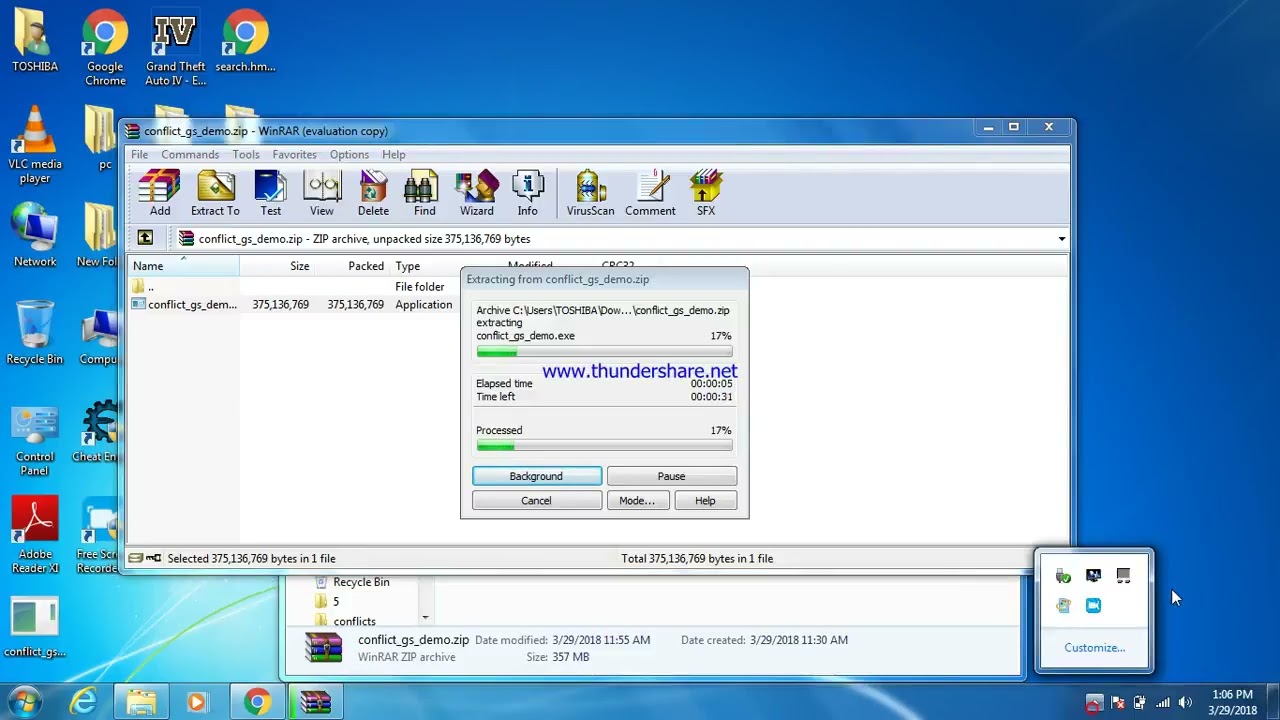Select the Network desktop icon
1280x720 pixels.
pos(35,236)
